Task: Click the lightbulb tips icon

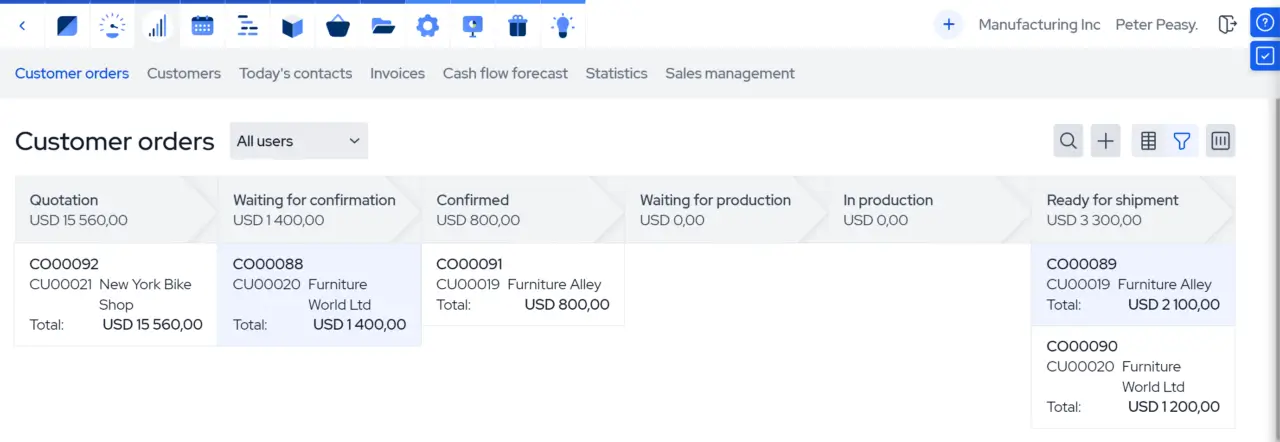Action: tap(563, 26)
